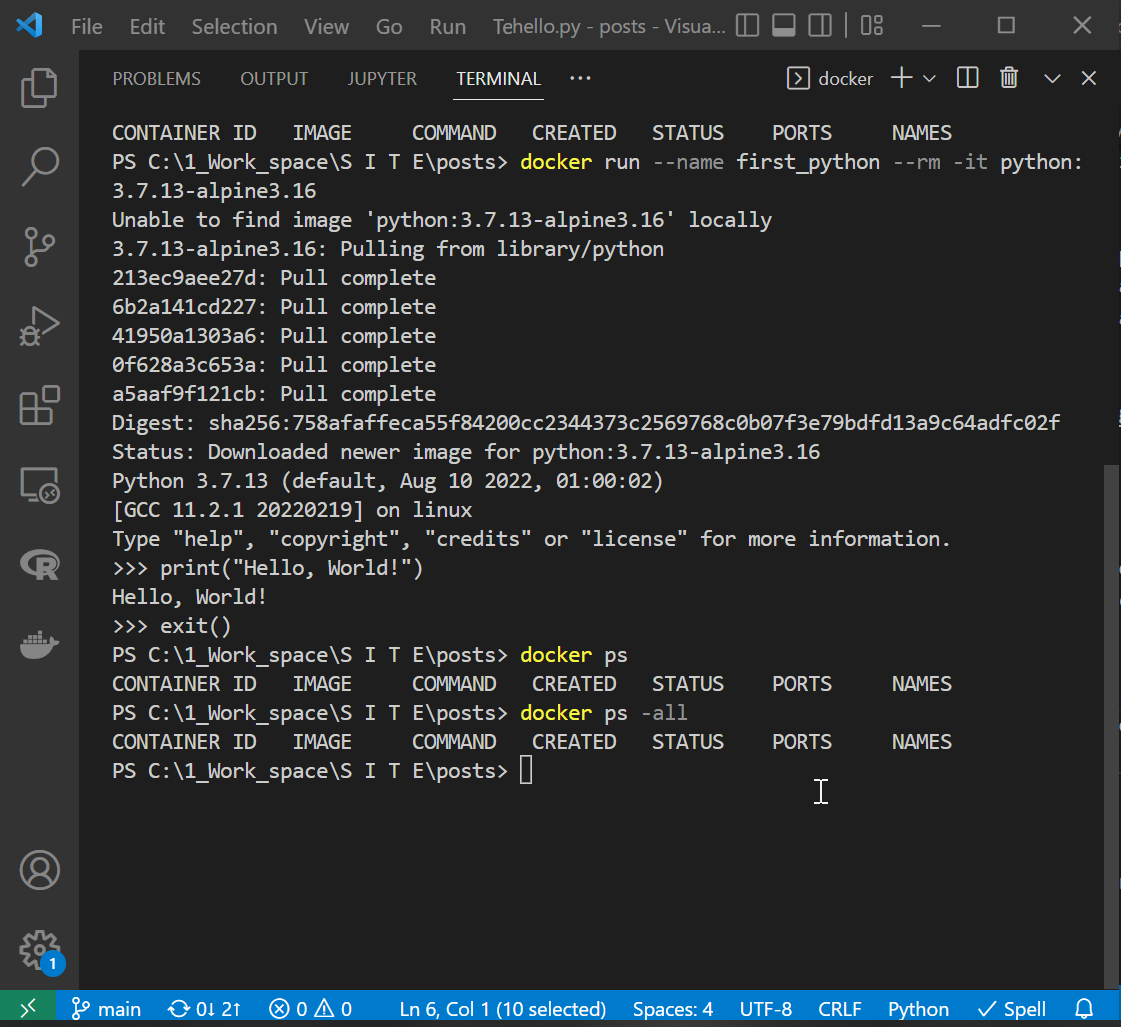Change UTF-8 file encoding
The width and height of the screenshot is (1121, 1027).
click(766, 1008)
